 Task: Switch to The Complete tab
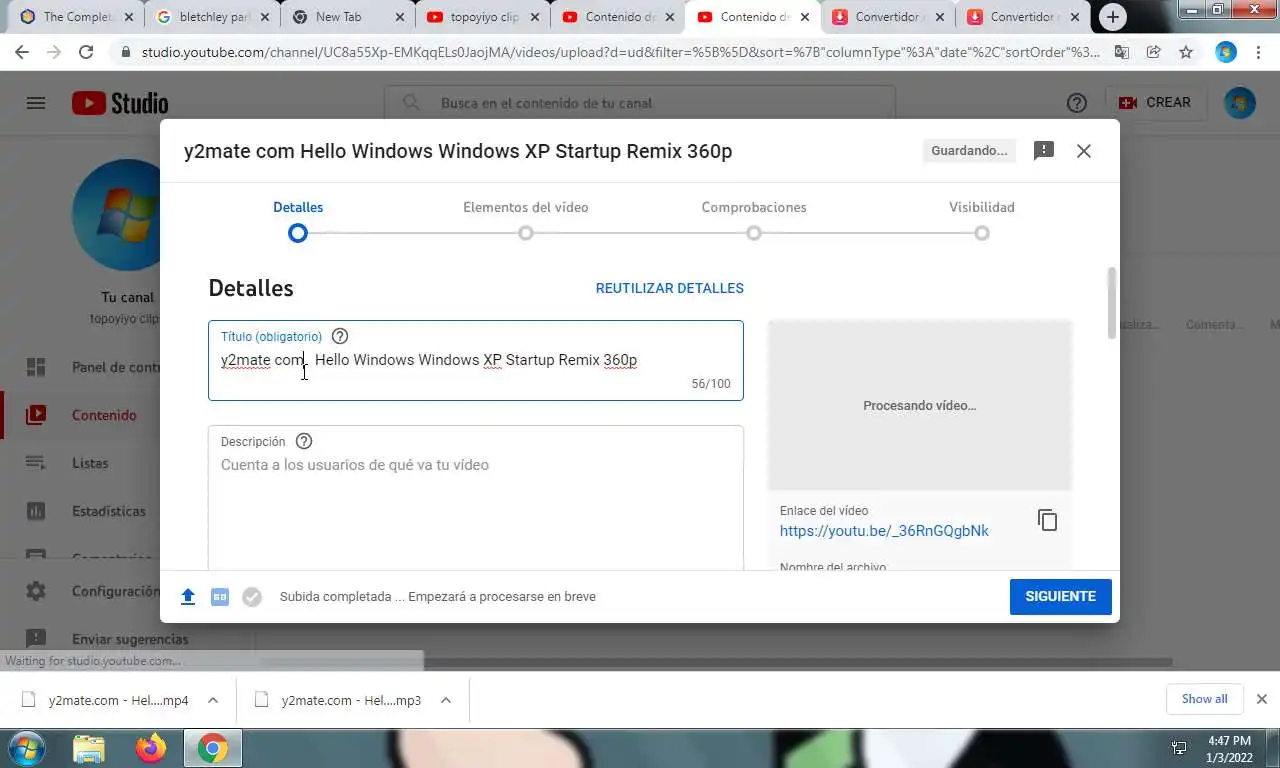pyautogui.click(x=77, y=17)
